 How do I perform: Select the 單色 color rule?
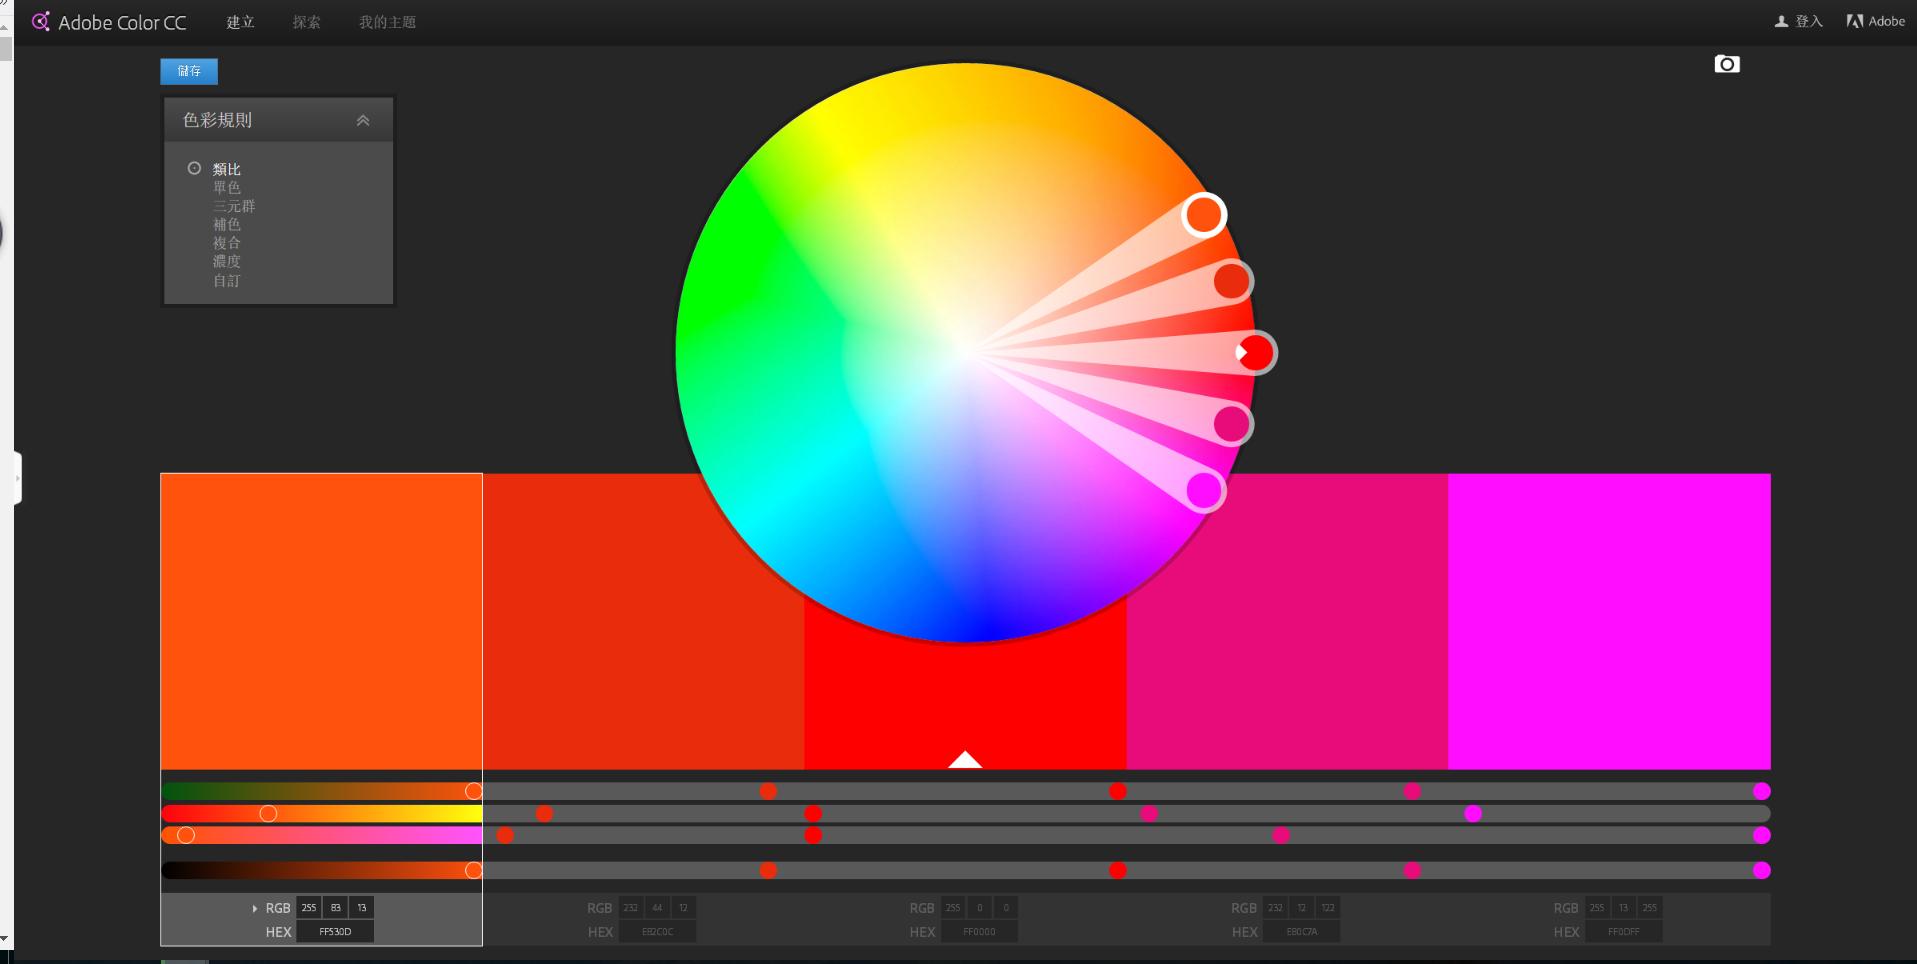pyautogui.click(x=226, y=187)
